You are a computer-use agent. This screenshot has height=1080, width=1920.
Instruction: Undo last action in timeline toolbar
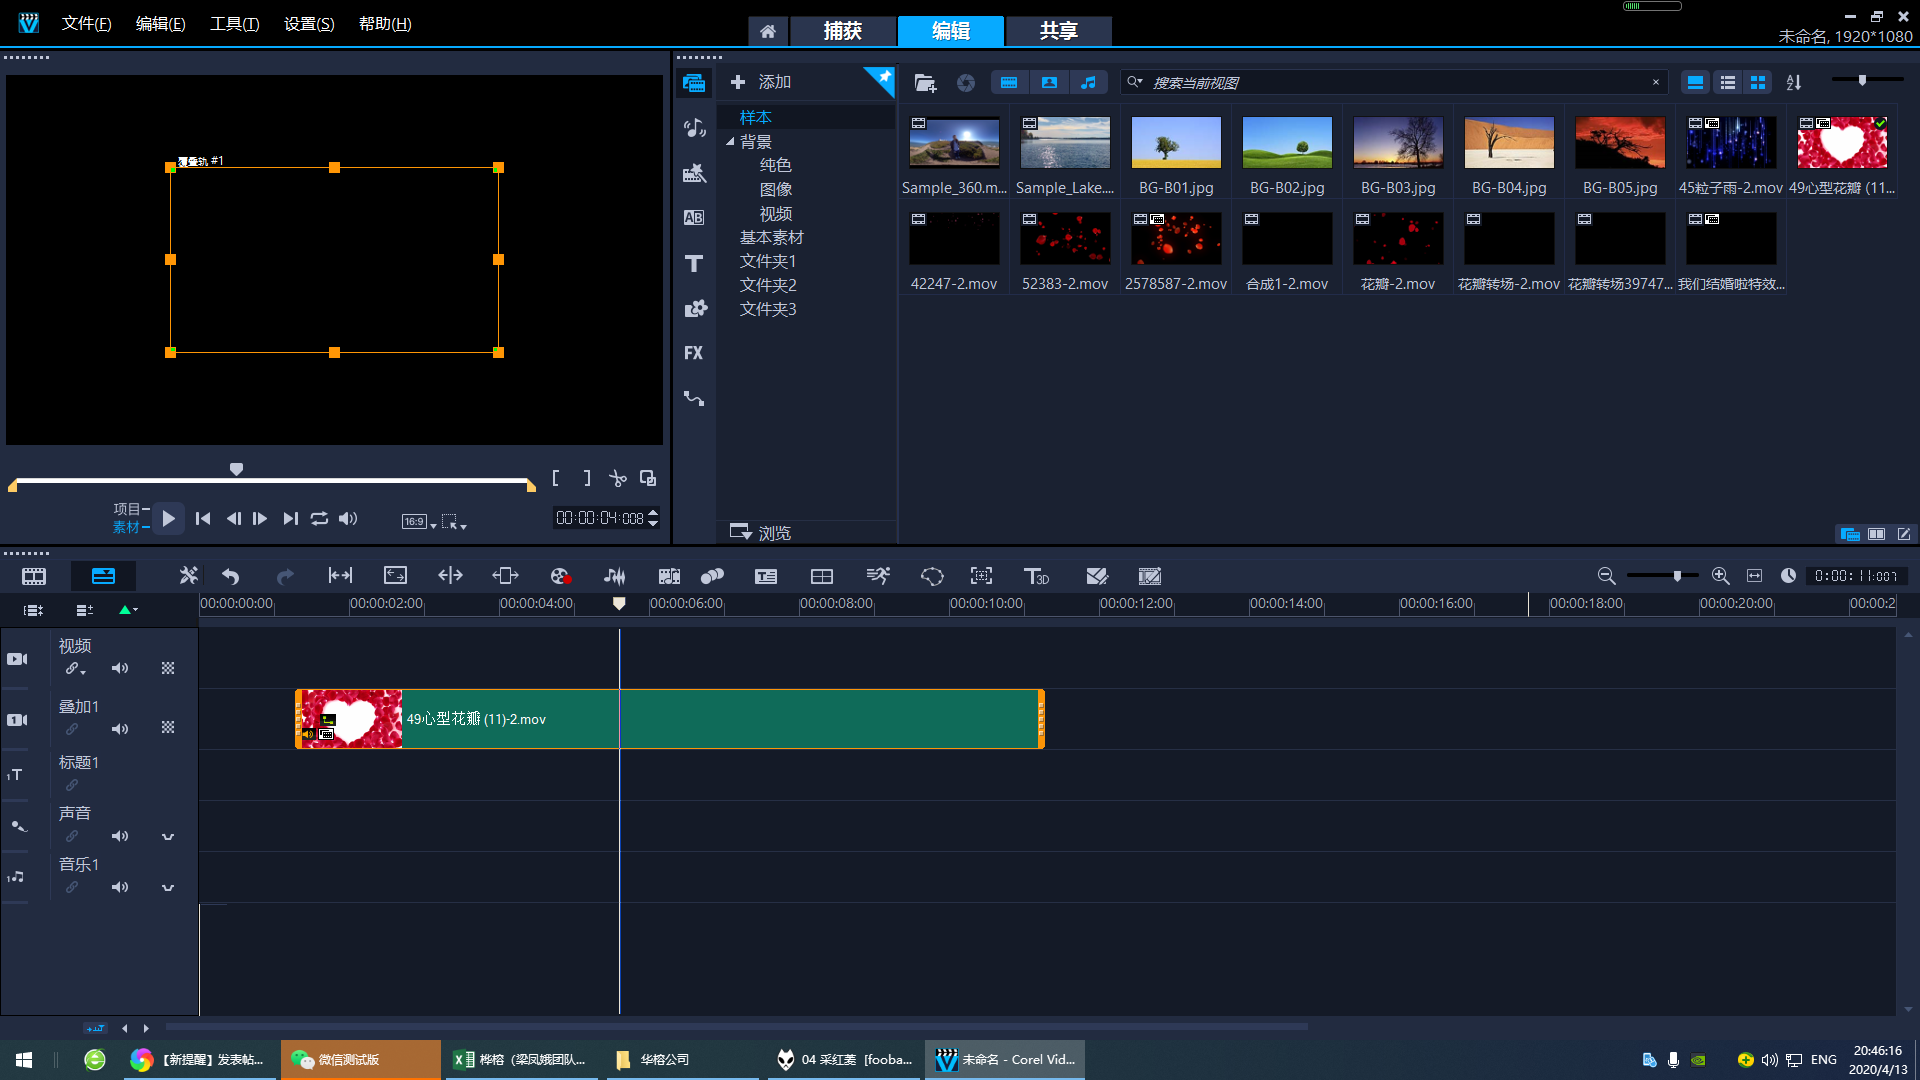point(231,576)
